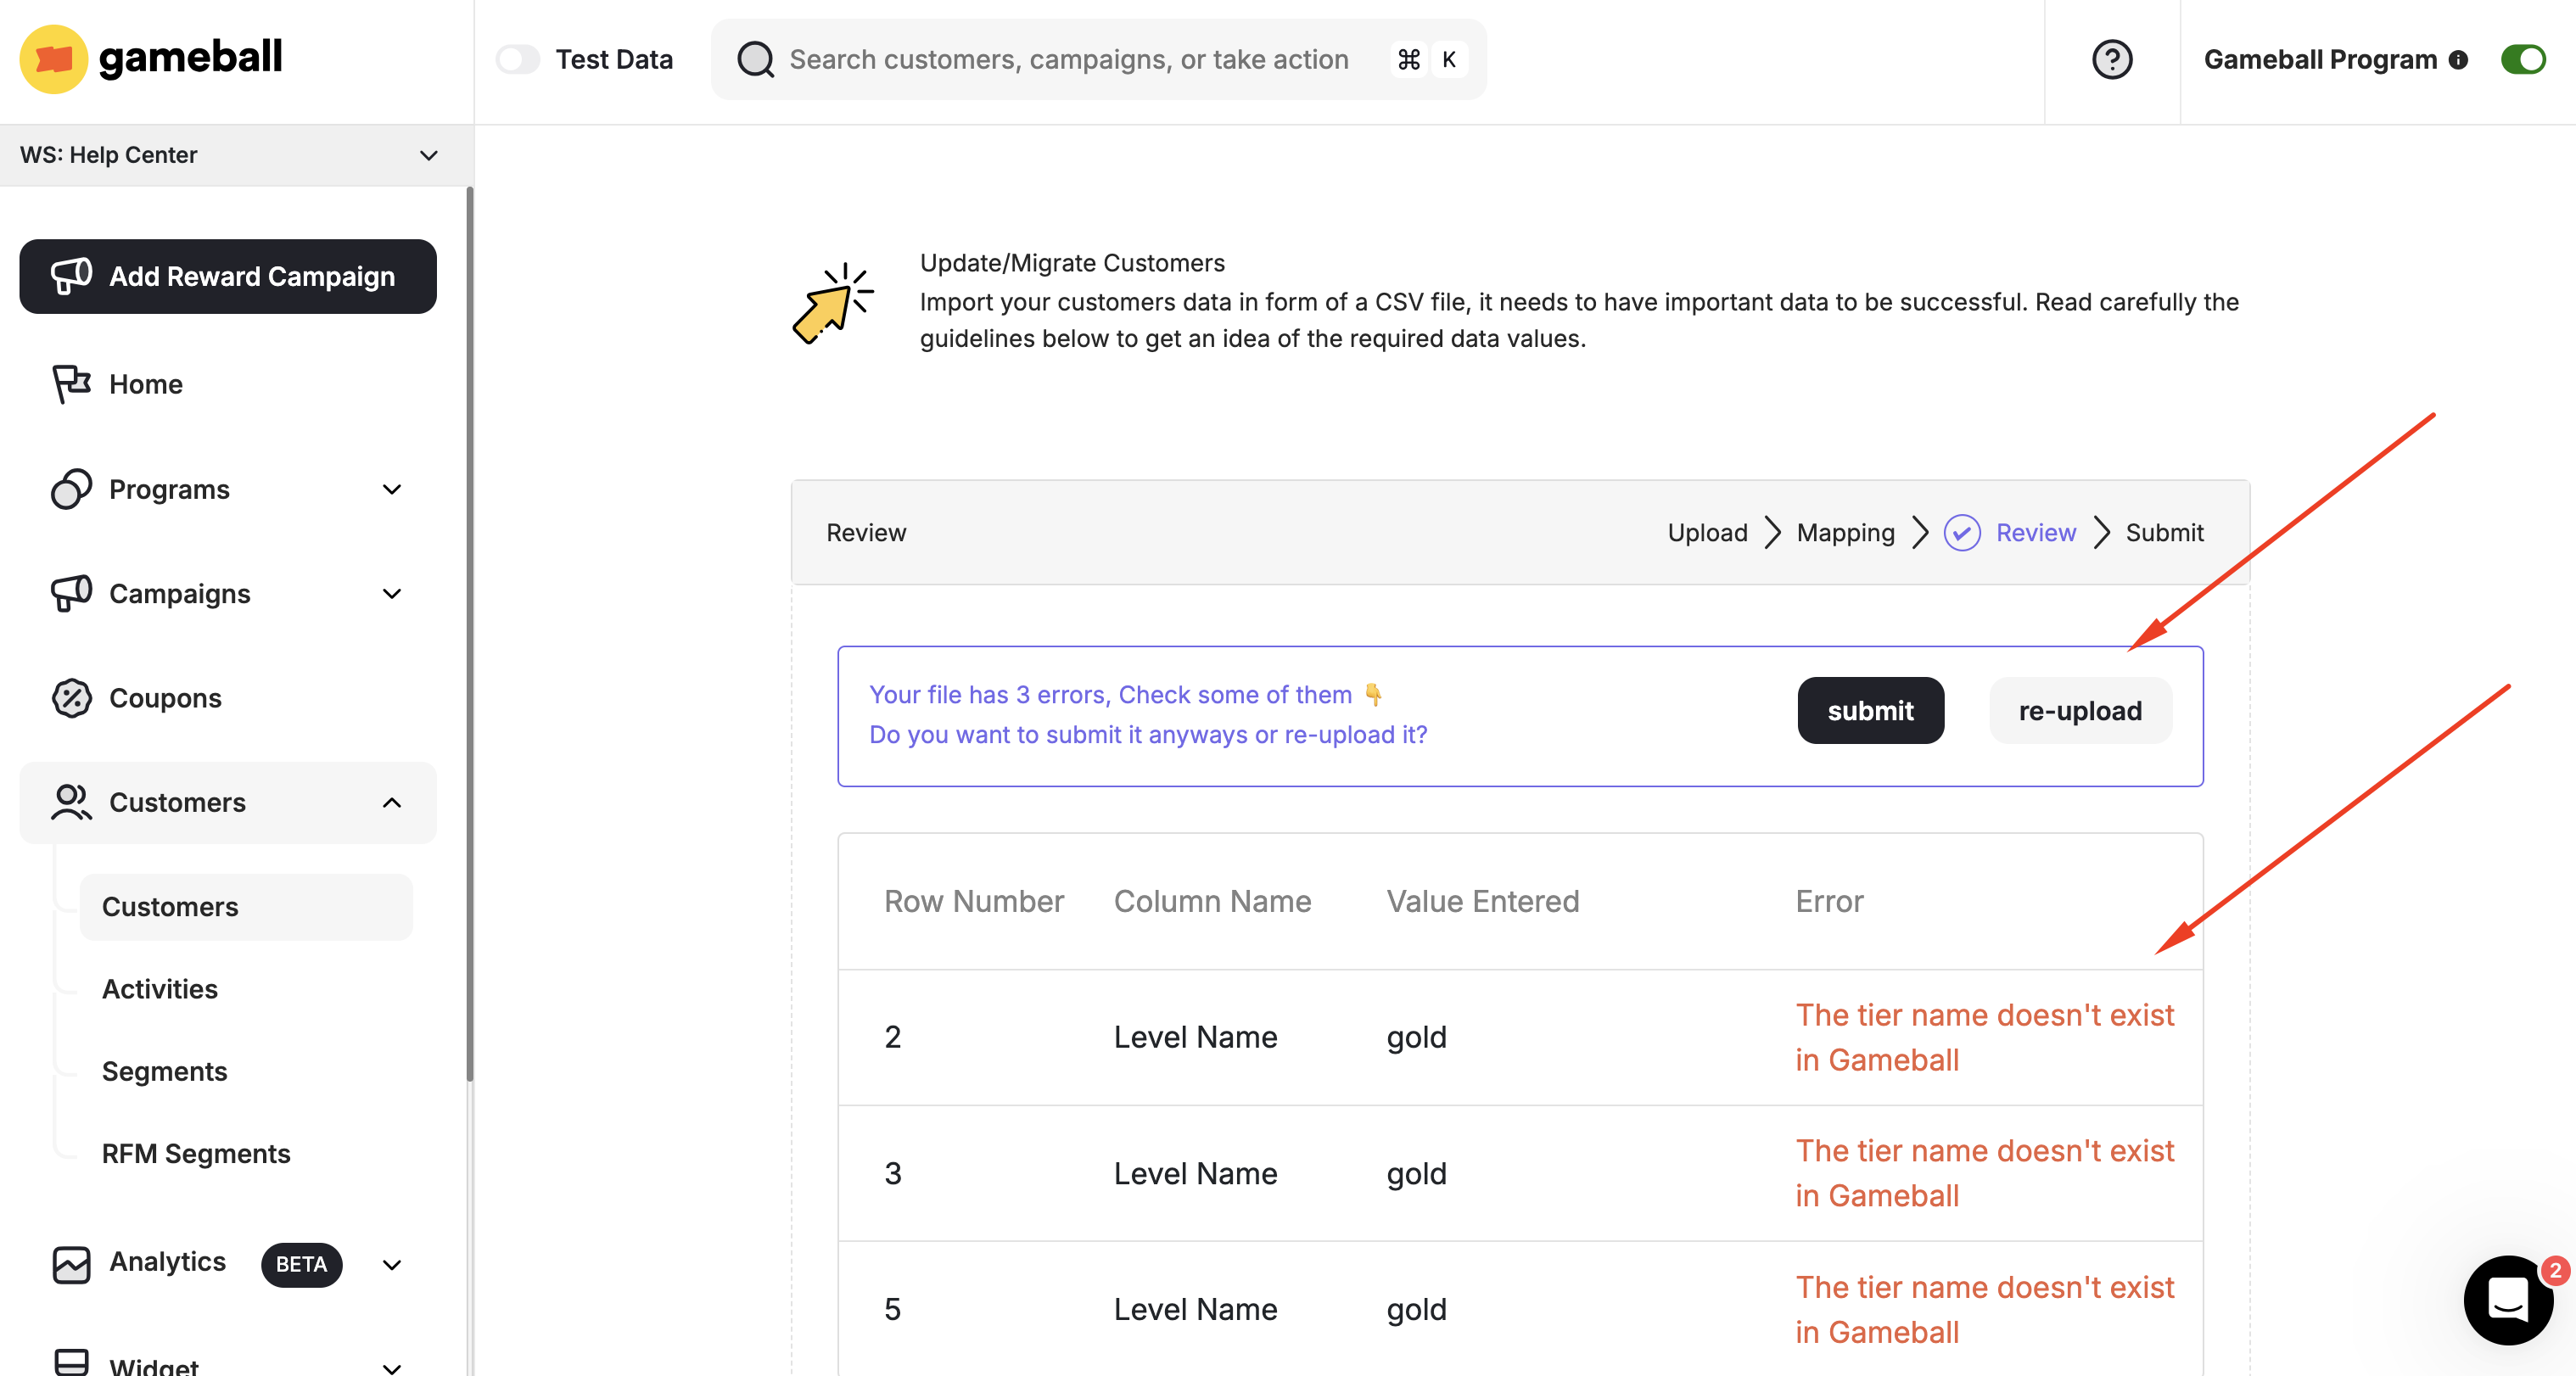Go to the Mapping step
The height and width of the screenshot is (1376, 2576).
pyautogui.click(x=1845, y=532)
